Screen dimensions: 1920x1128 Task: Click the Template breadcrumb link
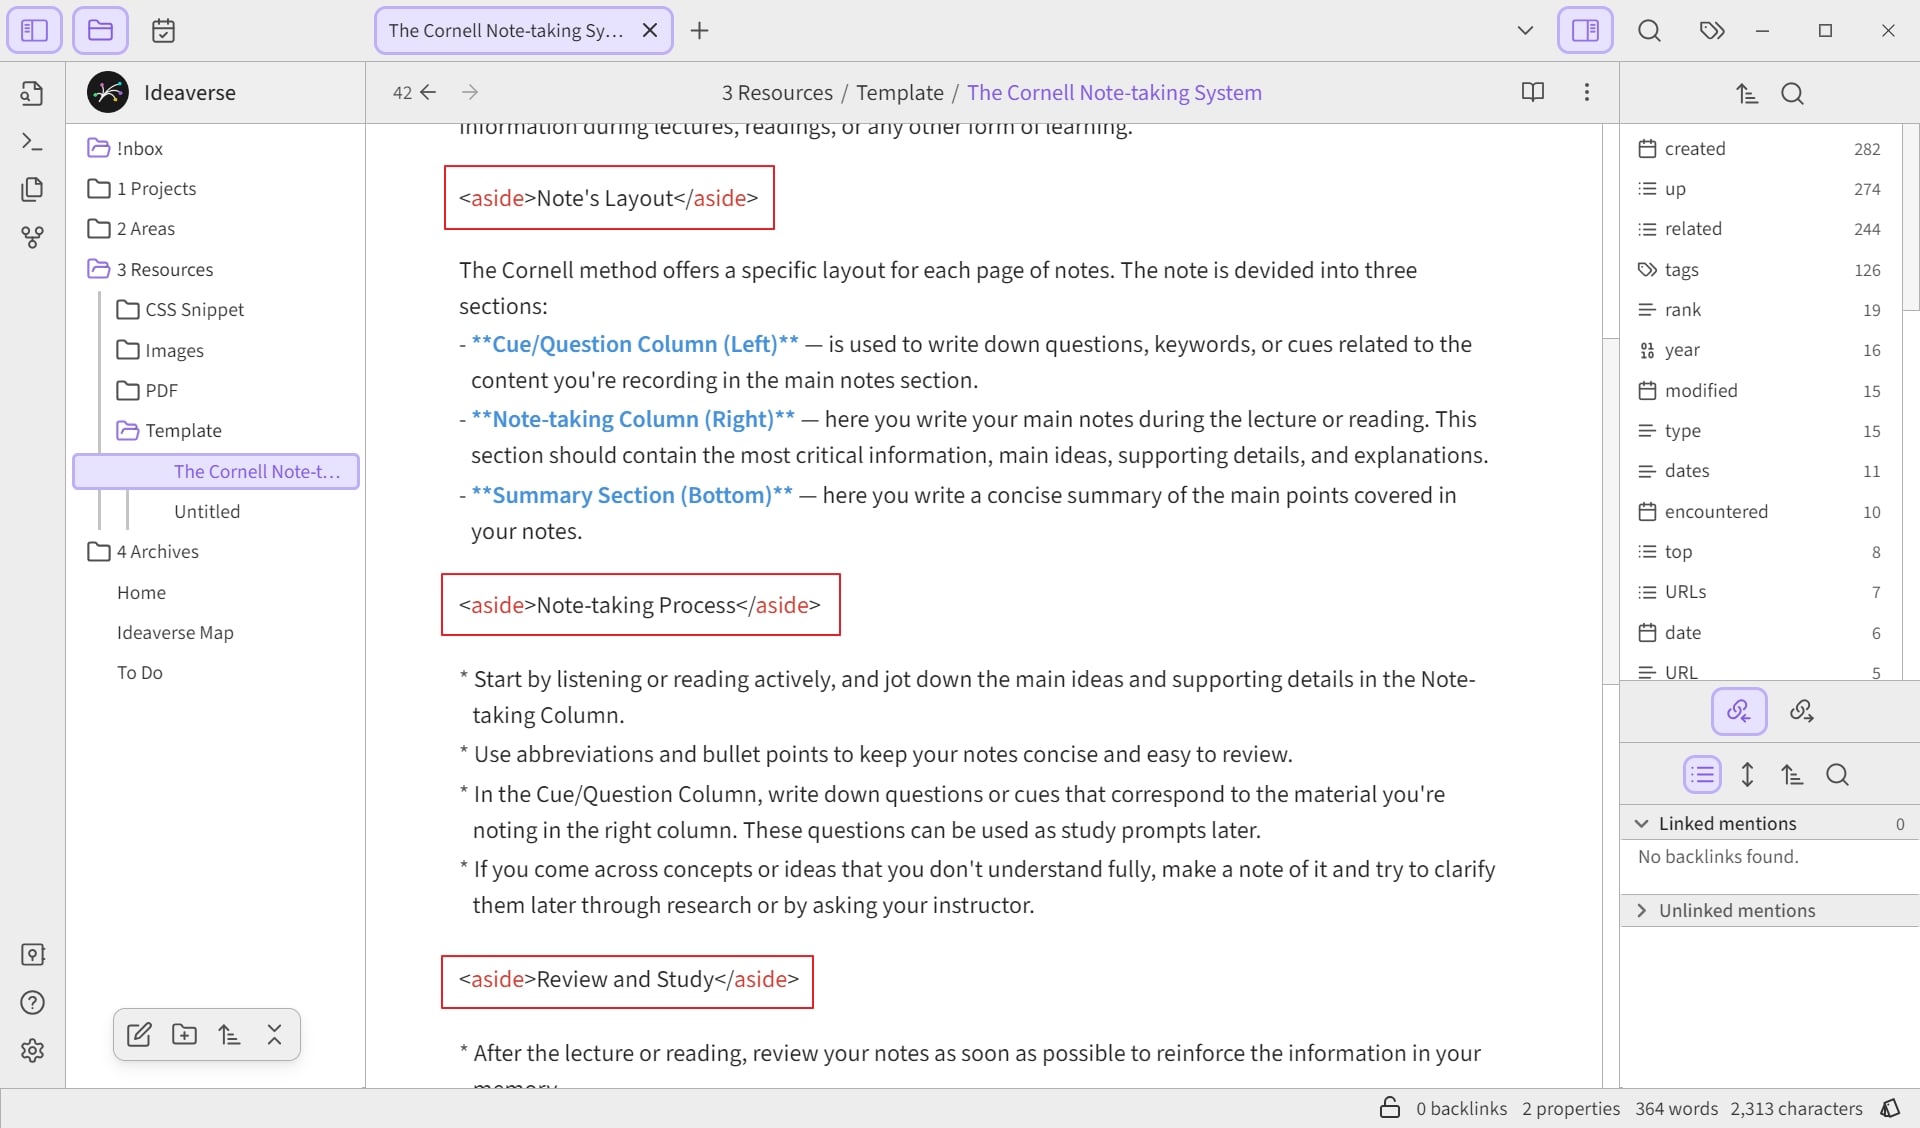(x=899, y=92)
